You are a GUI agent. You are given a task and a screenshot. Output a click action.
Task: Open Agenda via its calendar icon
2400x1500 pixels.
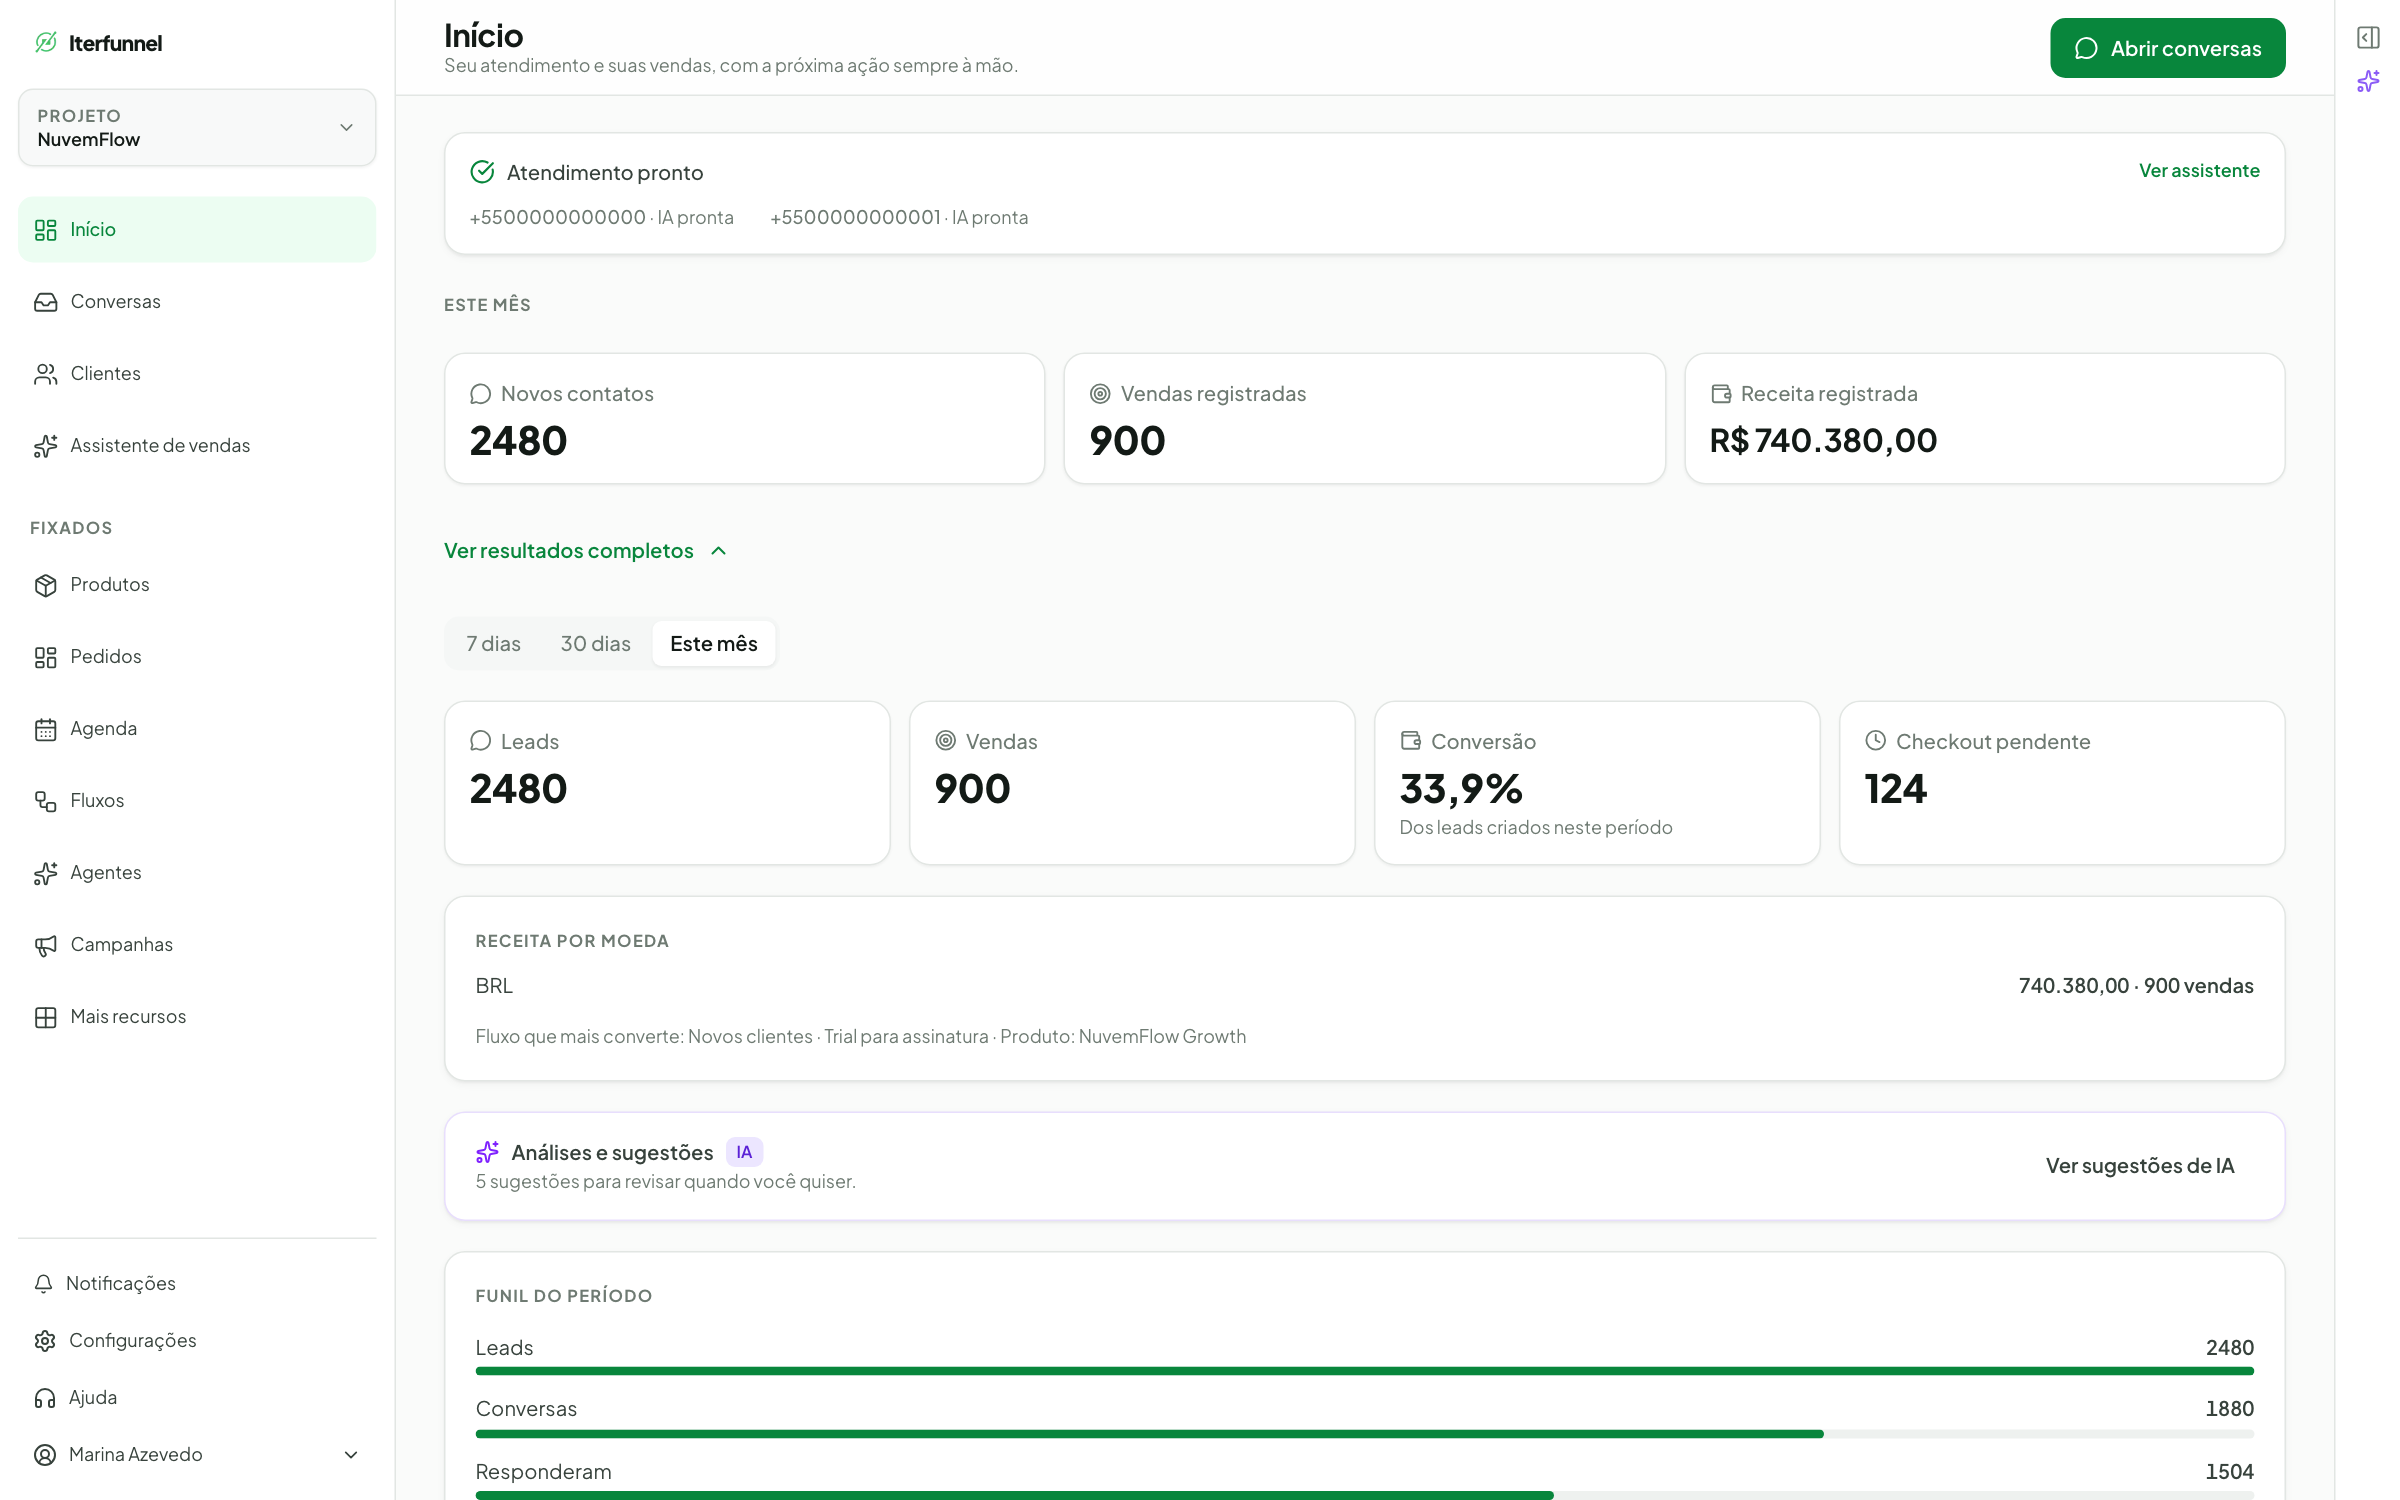[x=45, y=729]
